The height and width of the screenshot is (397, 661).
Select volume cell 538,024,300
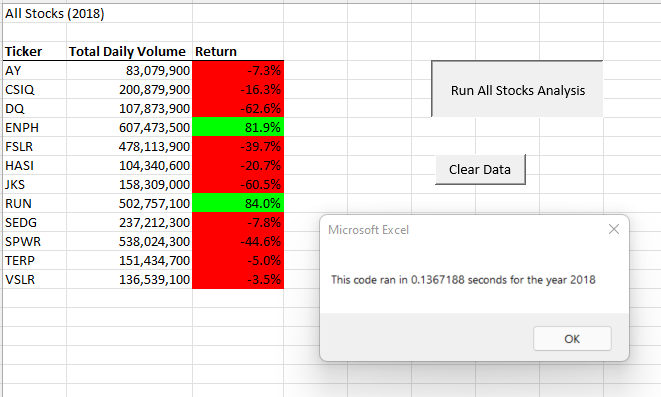tap(129, 241)
